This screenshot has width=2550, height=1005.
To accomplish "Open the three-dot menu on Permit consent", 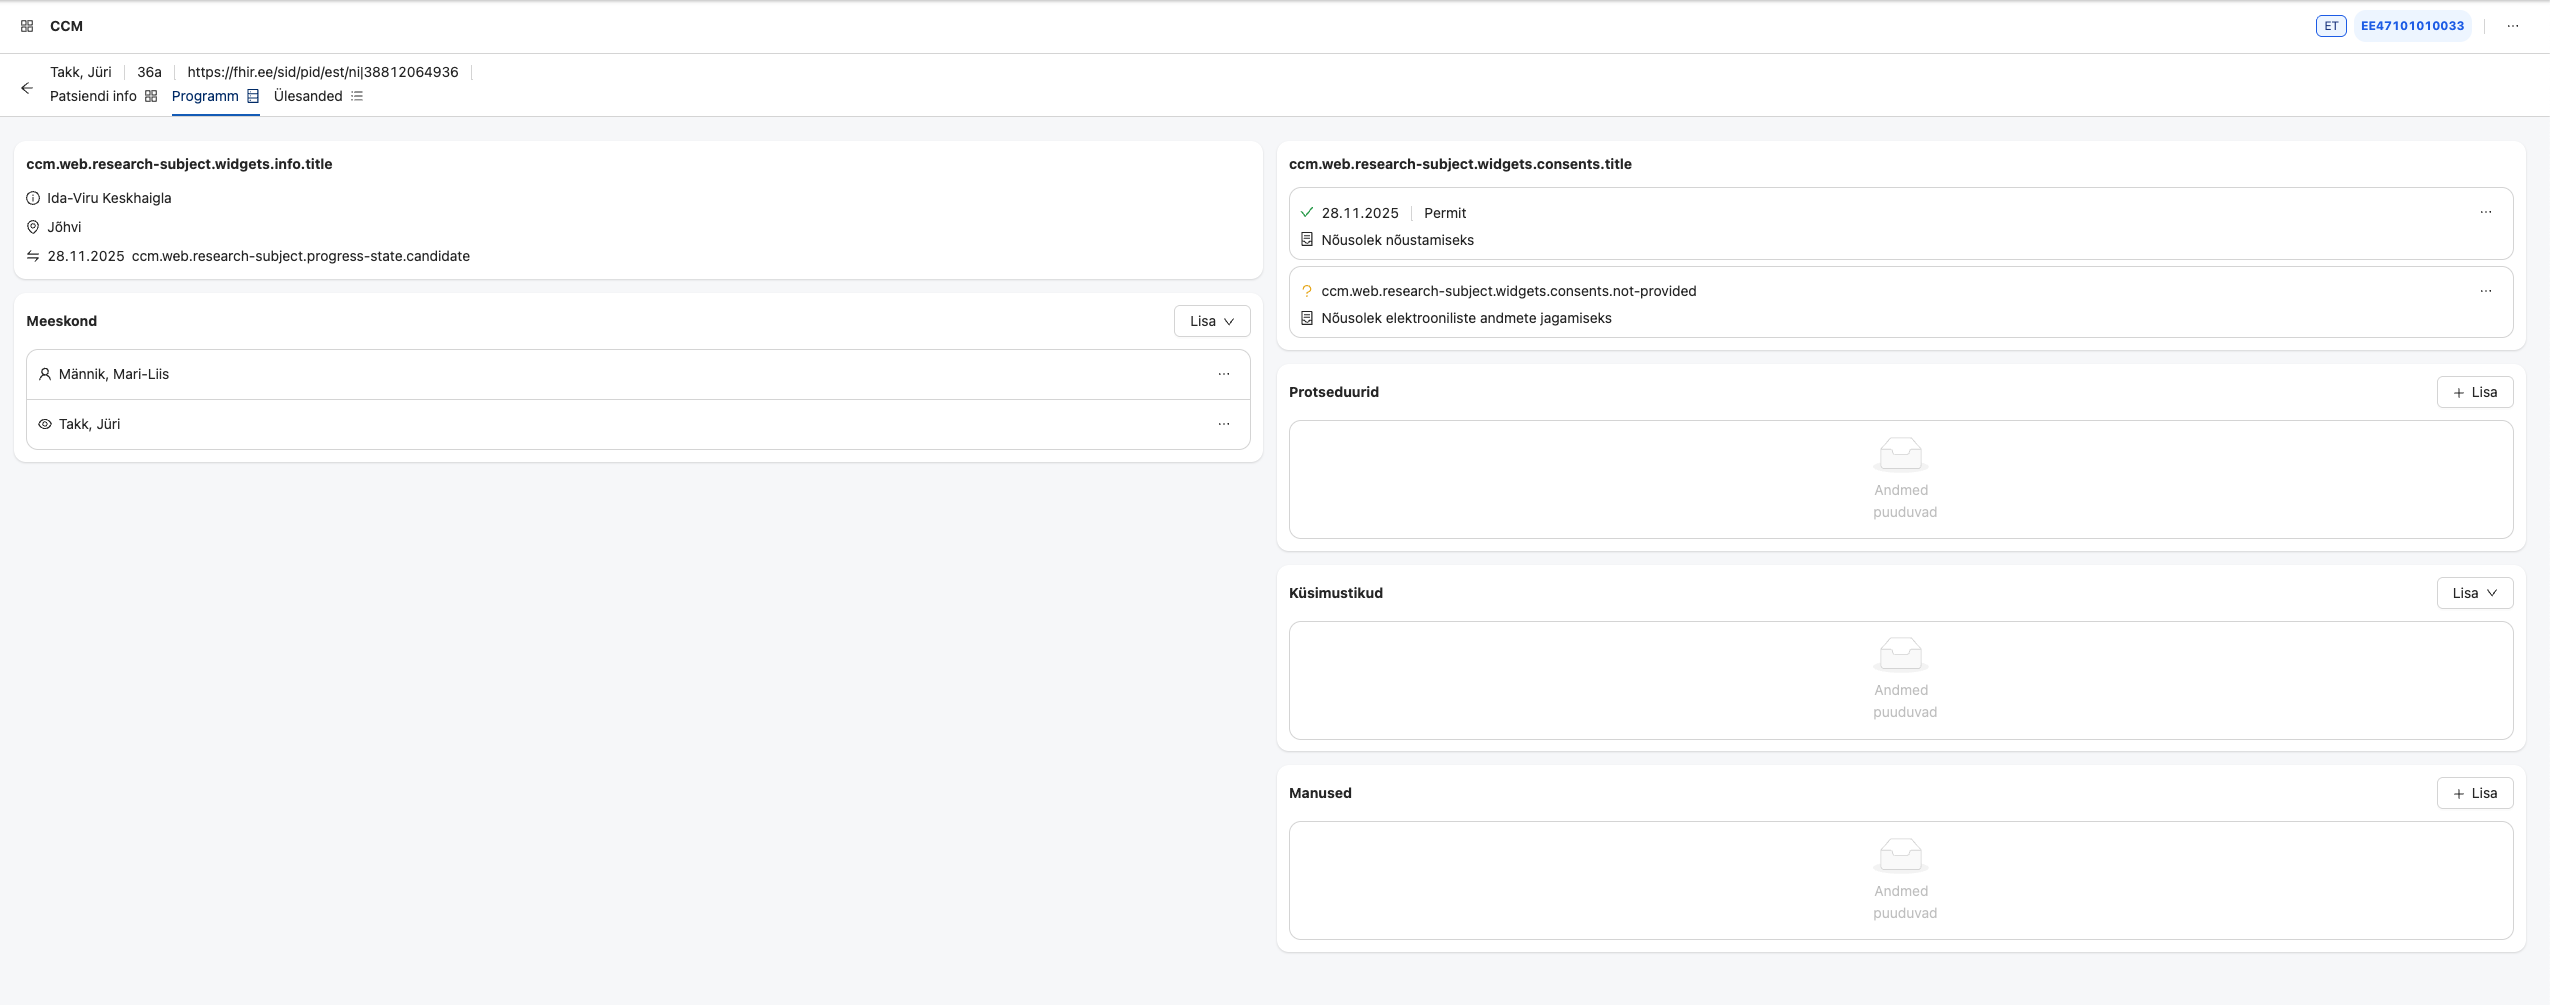I will pos(2488,212).
